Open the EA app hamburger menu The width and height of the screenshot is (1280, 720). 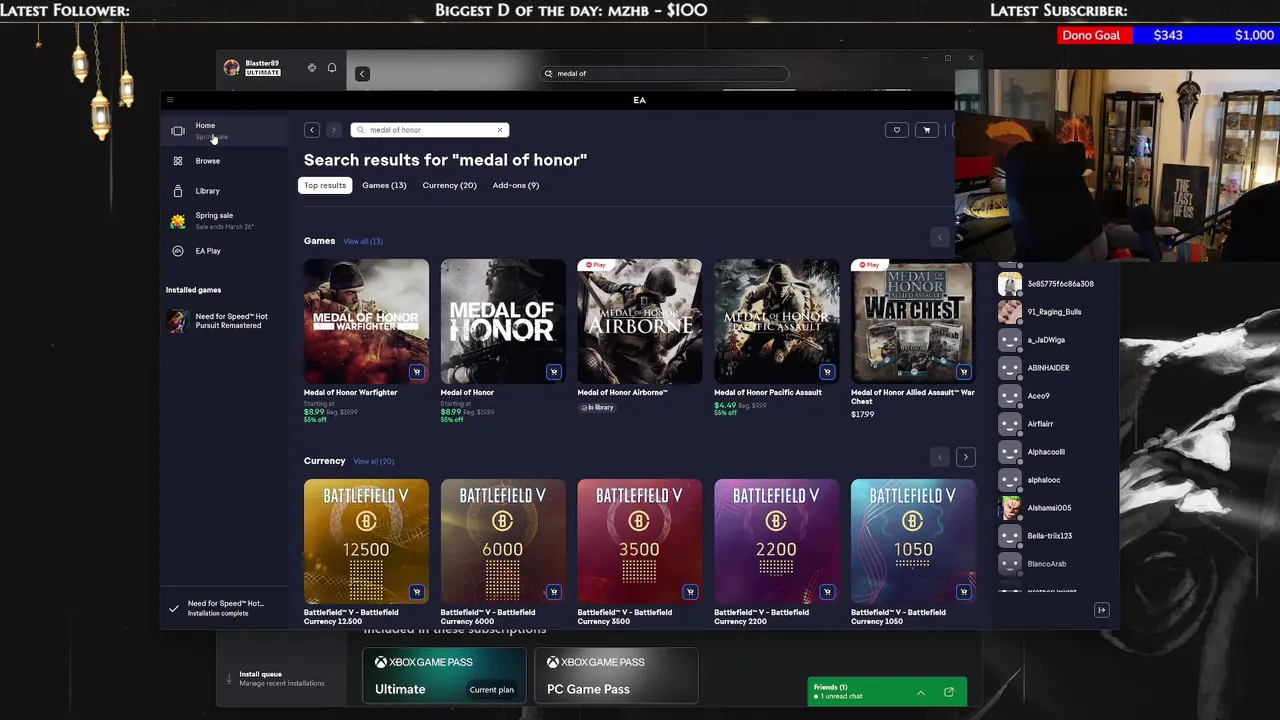170,100
